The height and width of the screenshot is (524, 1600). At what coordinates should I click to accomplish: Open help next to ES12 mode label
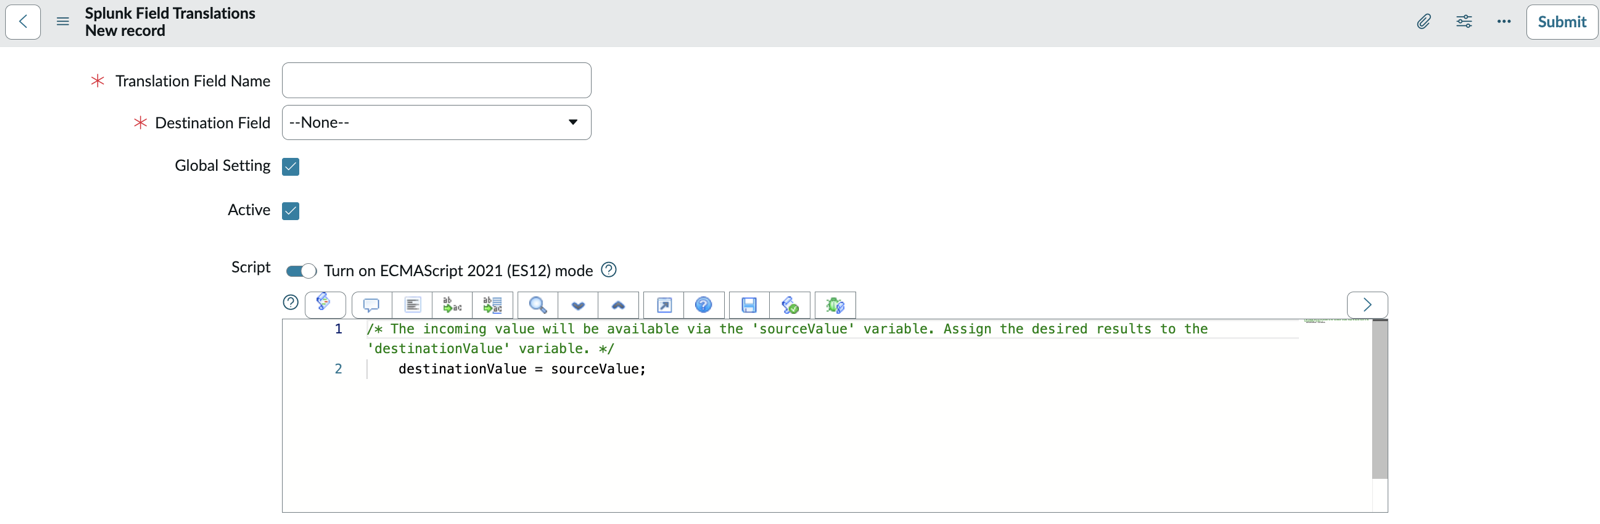609,270
